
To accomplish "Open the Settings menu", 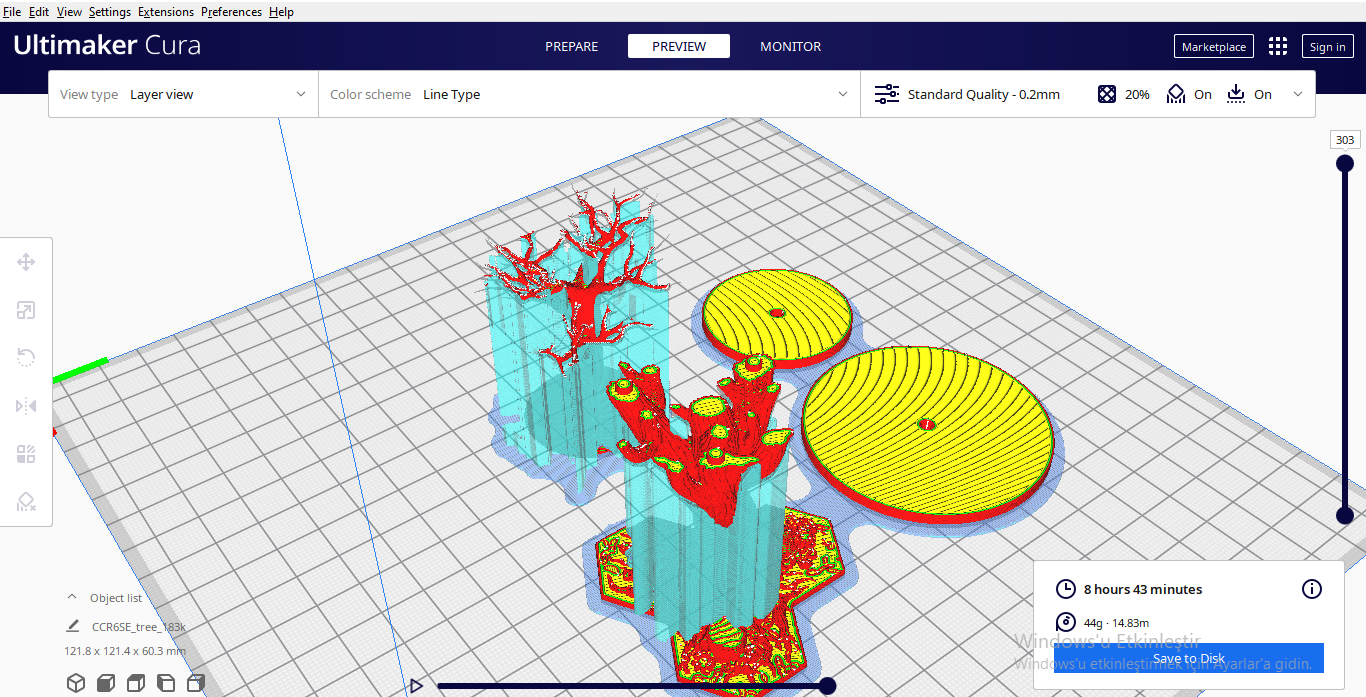I will pos(110,11).
